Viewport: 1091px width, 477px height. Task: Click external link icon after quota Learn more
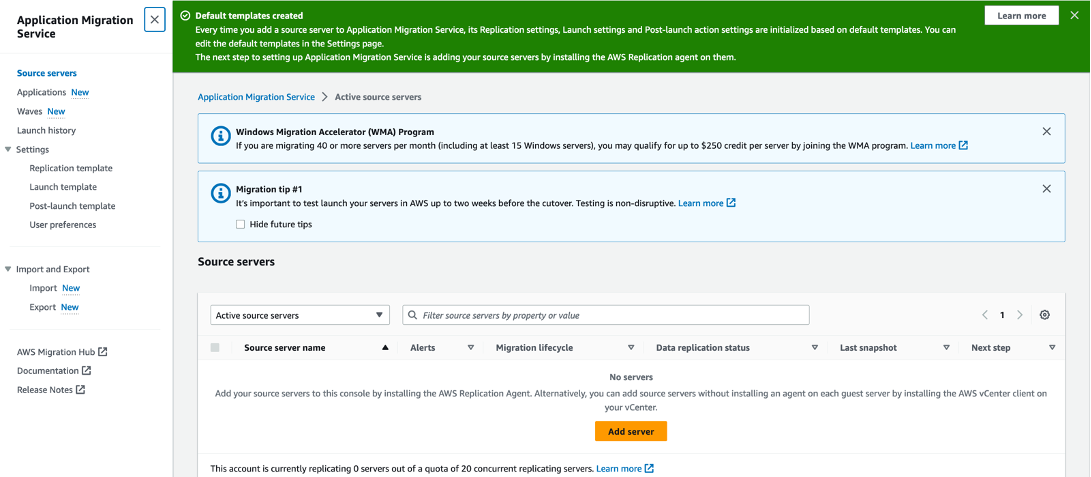649,469
